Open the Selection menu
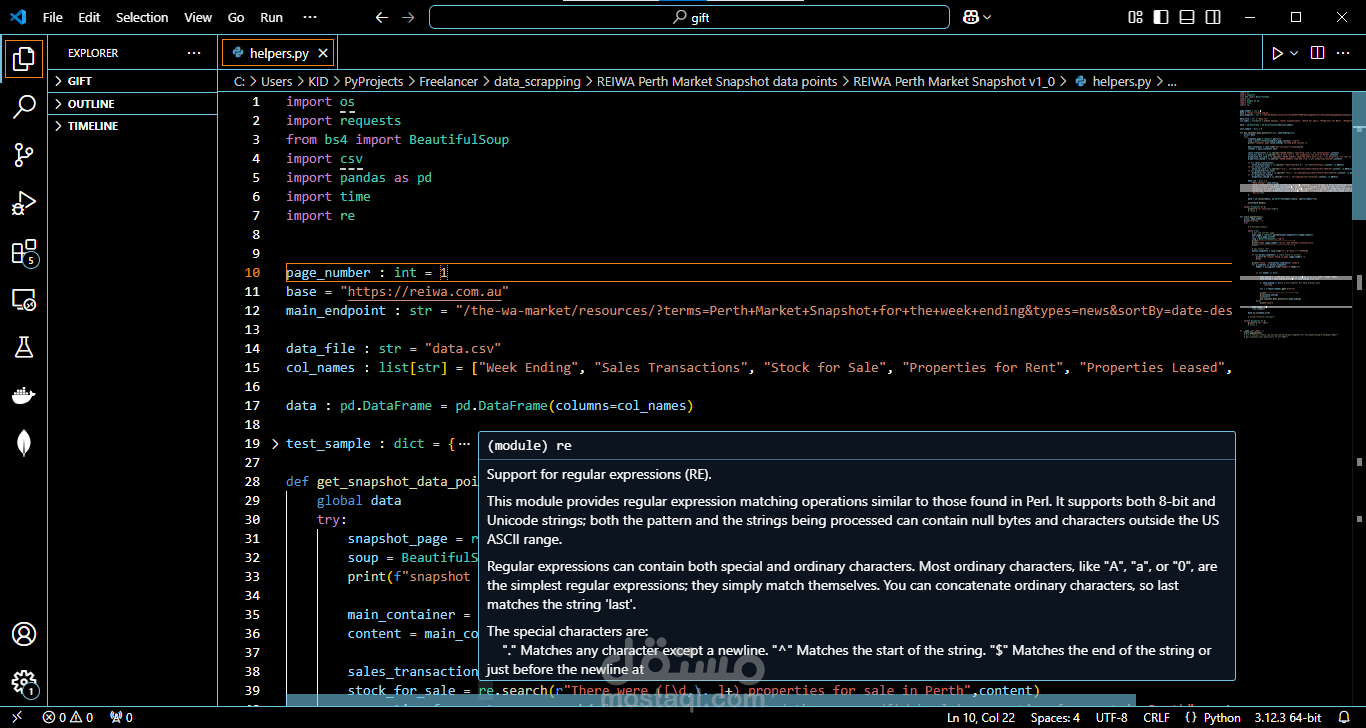This screenshot has height=728, width=1366. [142, 17]
